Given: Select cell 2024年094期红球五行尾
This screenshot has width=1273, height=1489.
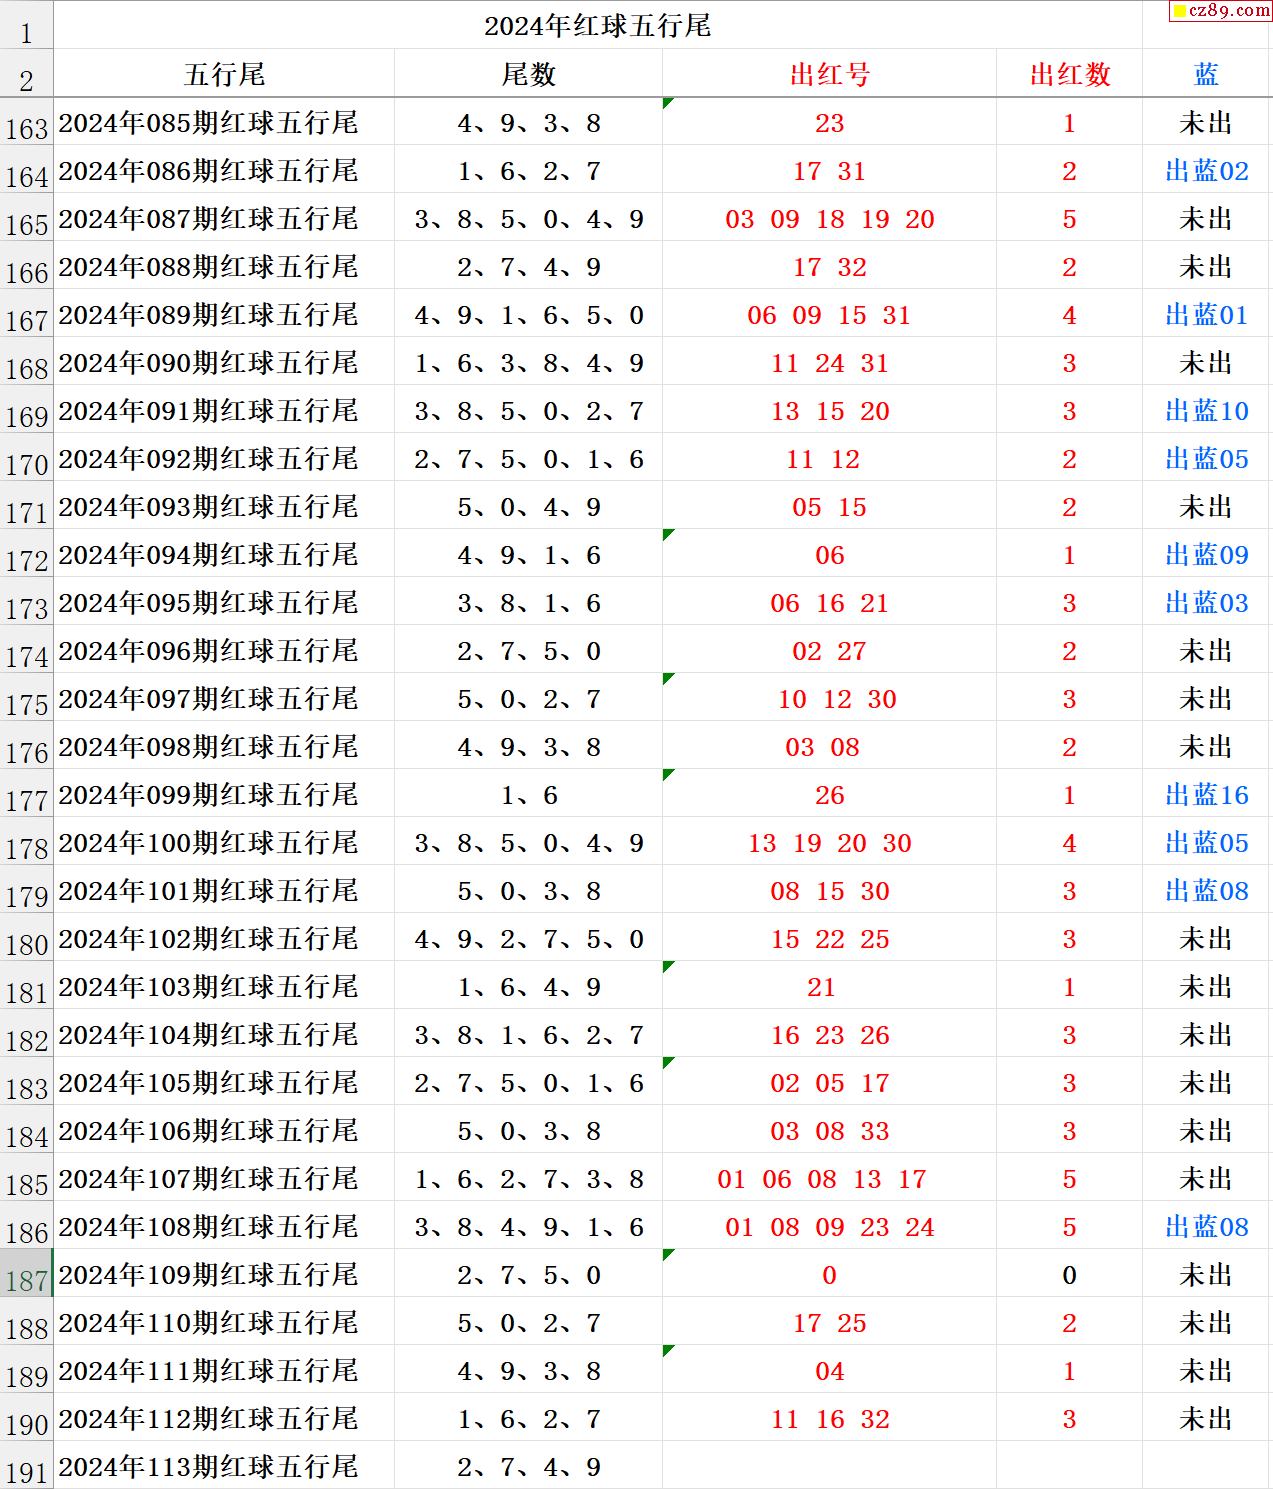Looking at the screenshot, I should pyautogui.click(x=224, y=555).
